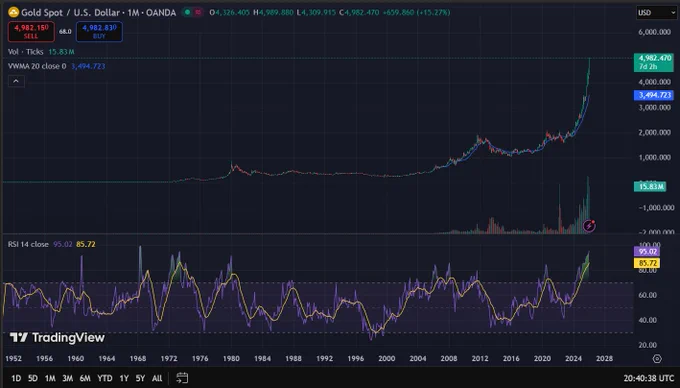Select the 6M time range

click(x=85, y=378)
